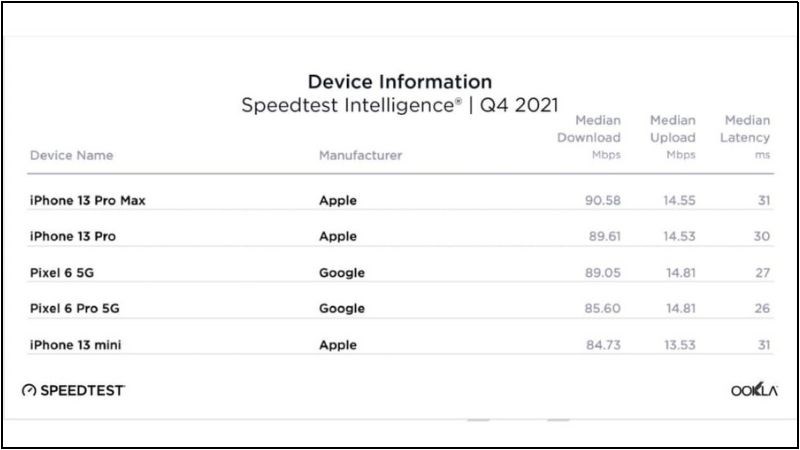The height and width of the screenshot is (450, 800).
Task: Click the Speedtest Intelligence Q4 2021 subtitle
Action: (399, 105)
